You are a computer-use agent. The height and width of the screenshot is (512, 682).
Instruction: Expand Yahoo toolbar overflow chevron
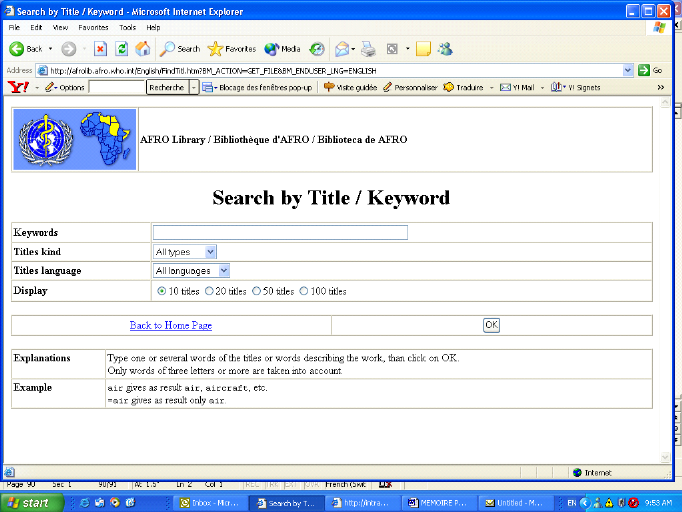coord(661,87)
